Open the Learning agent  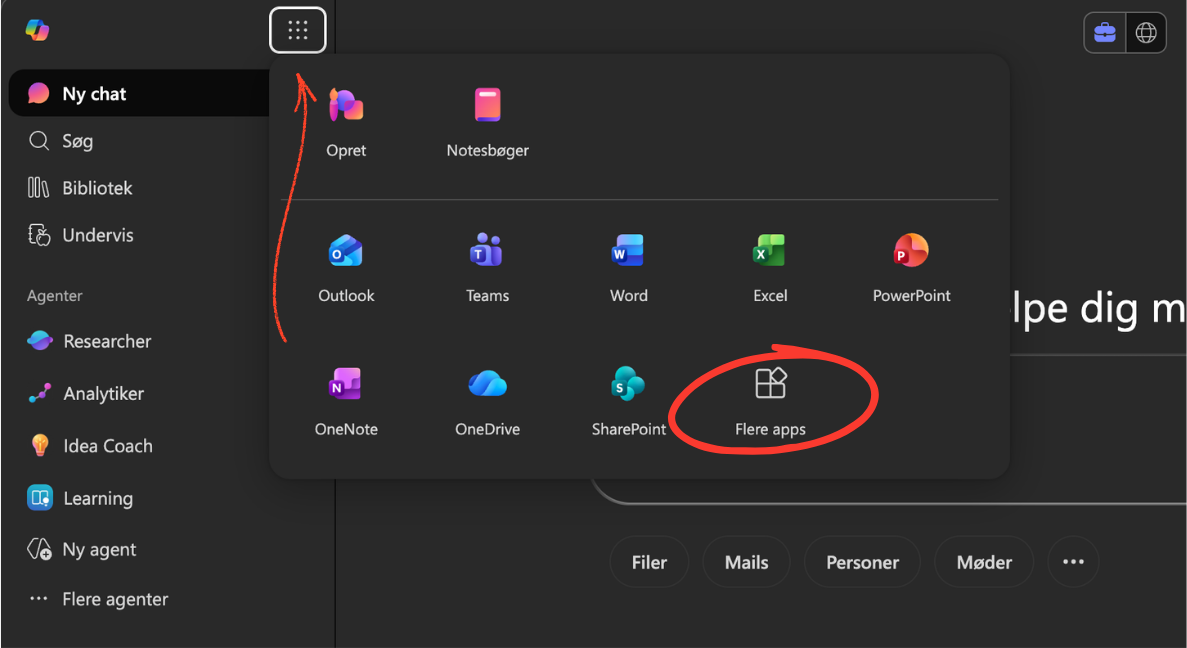[80, 498]
